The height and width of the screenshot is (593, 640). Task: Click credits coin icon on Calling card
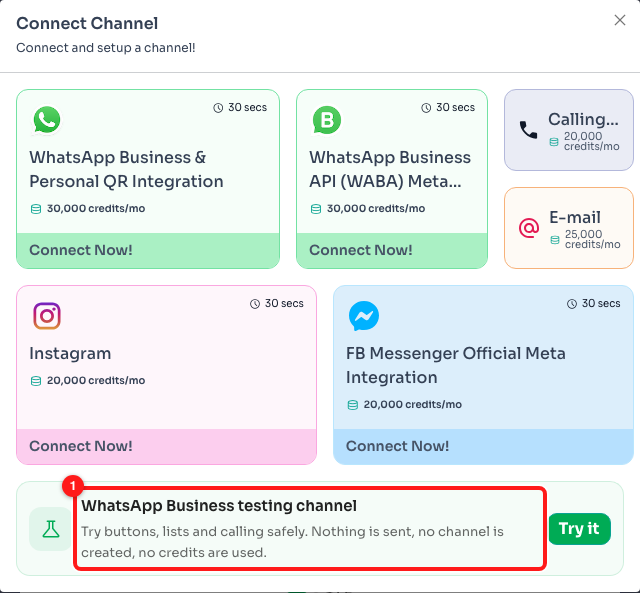[554, 142]
